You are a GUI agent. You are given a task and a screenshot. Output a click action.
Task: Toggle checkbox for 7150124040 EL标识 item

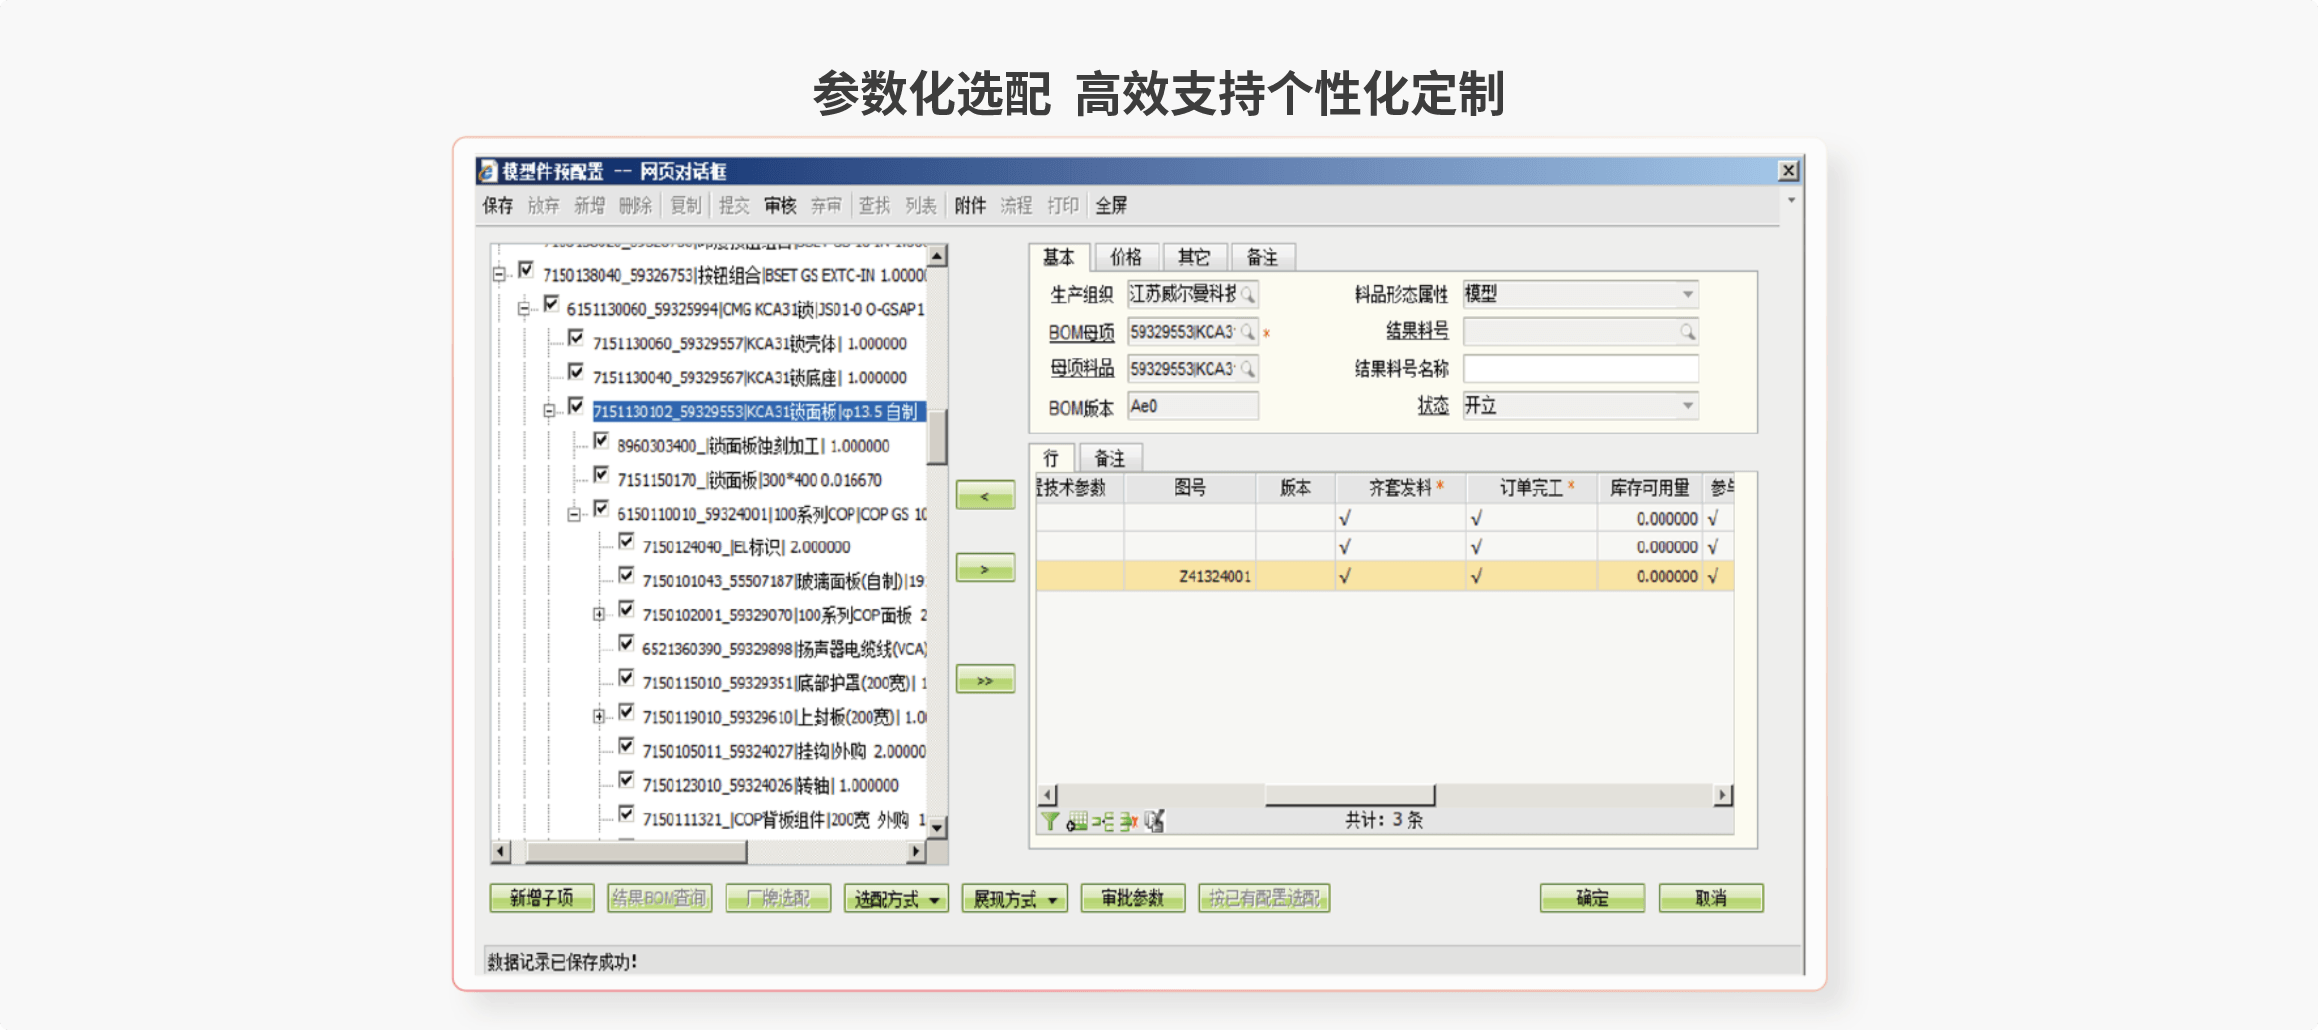coord(626,542)
